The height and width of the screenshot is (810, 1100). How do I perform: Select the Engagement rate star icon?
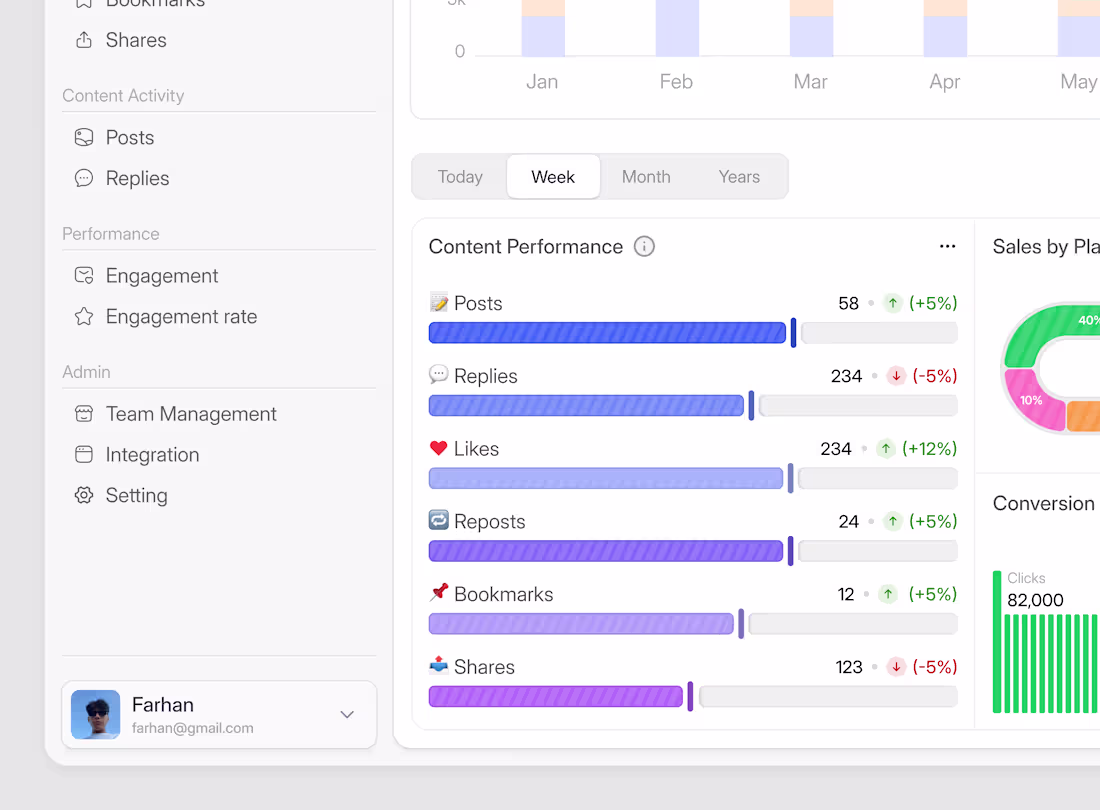pos(83,316)
